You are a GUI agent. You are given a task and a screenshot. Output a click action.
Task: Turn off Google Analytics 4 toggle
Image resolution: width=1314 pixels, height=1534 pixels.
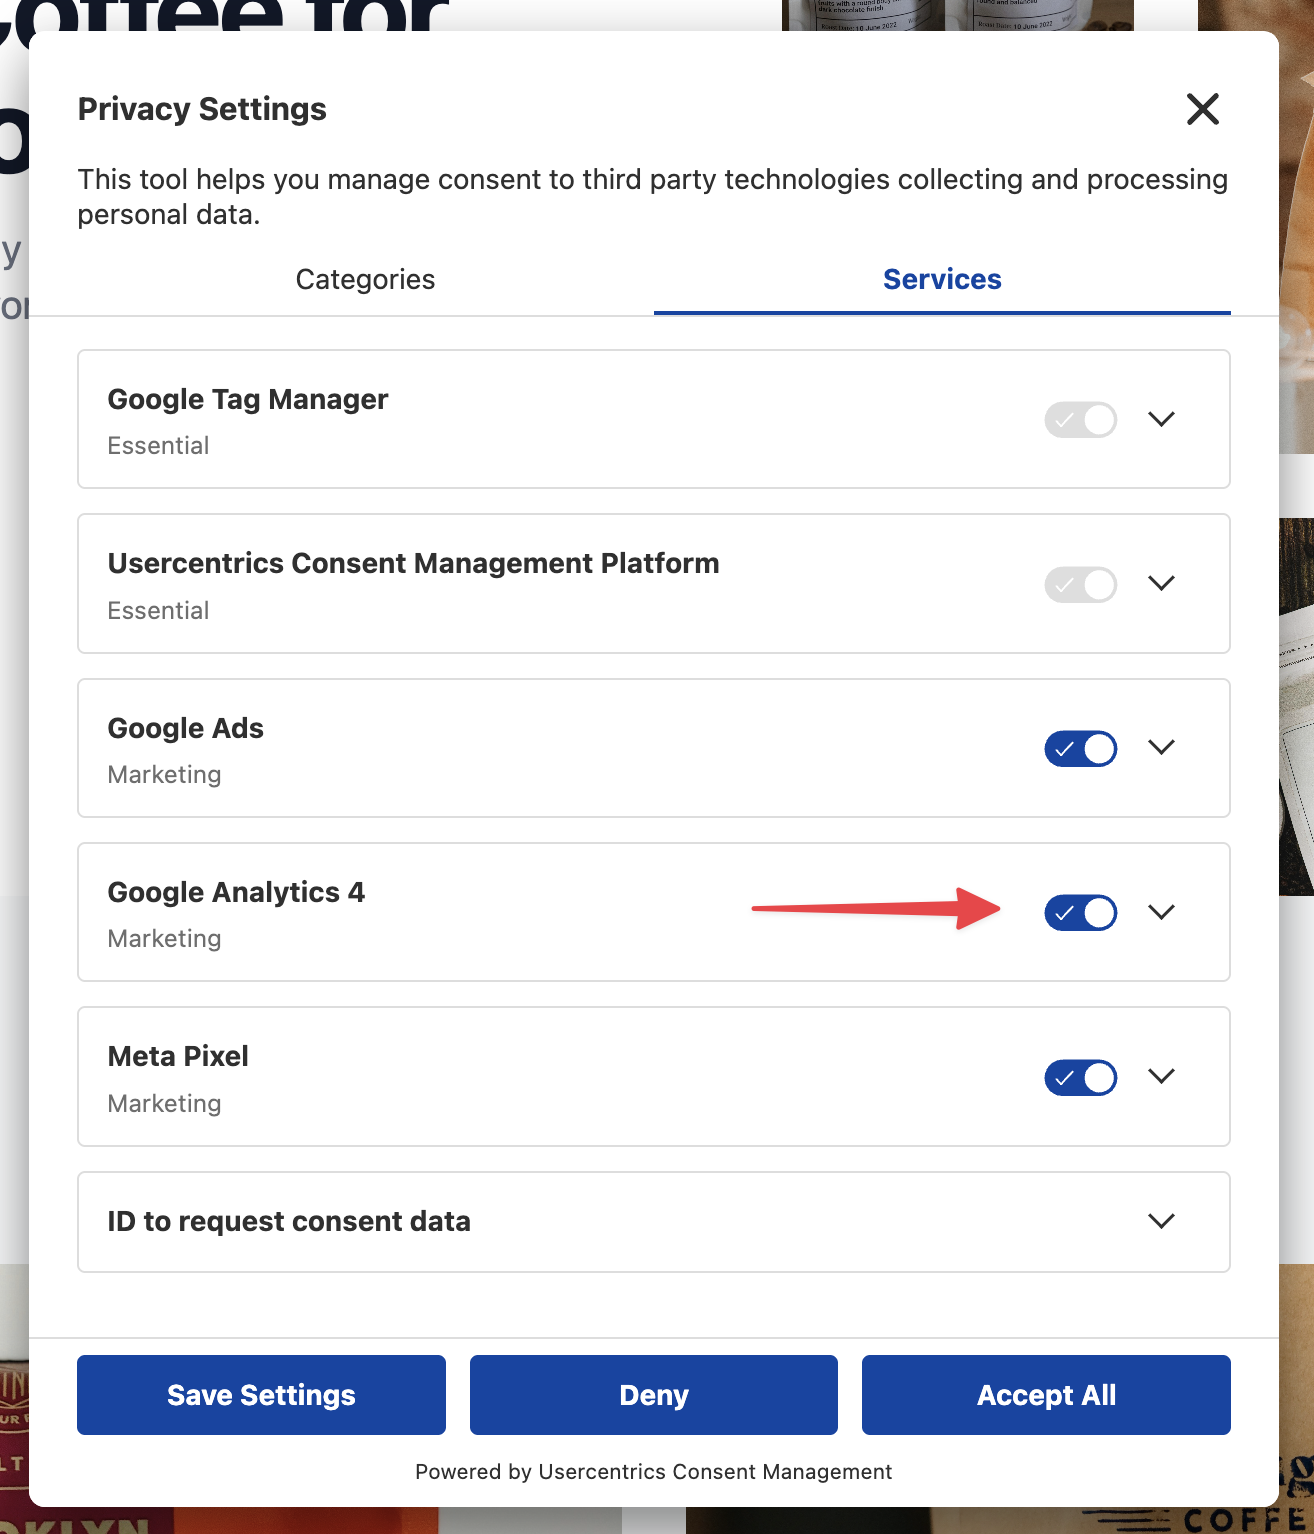click(x=1081, y=913)
